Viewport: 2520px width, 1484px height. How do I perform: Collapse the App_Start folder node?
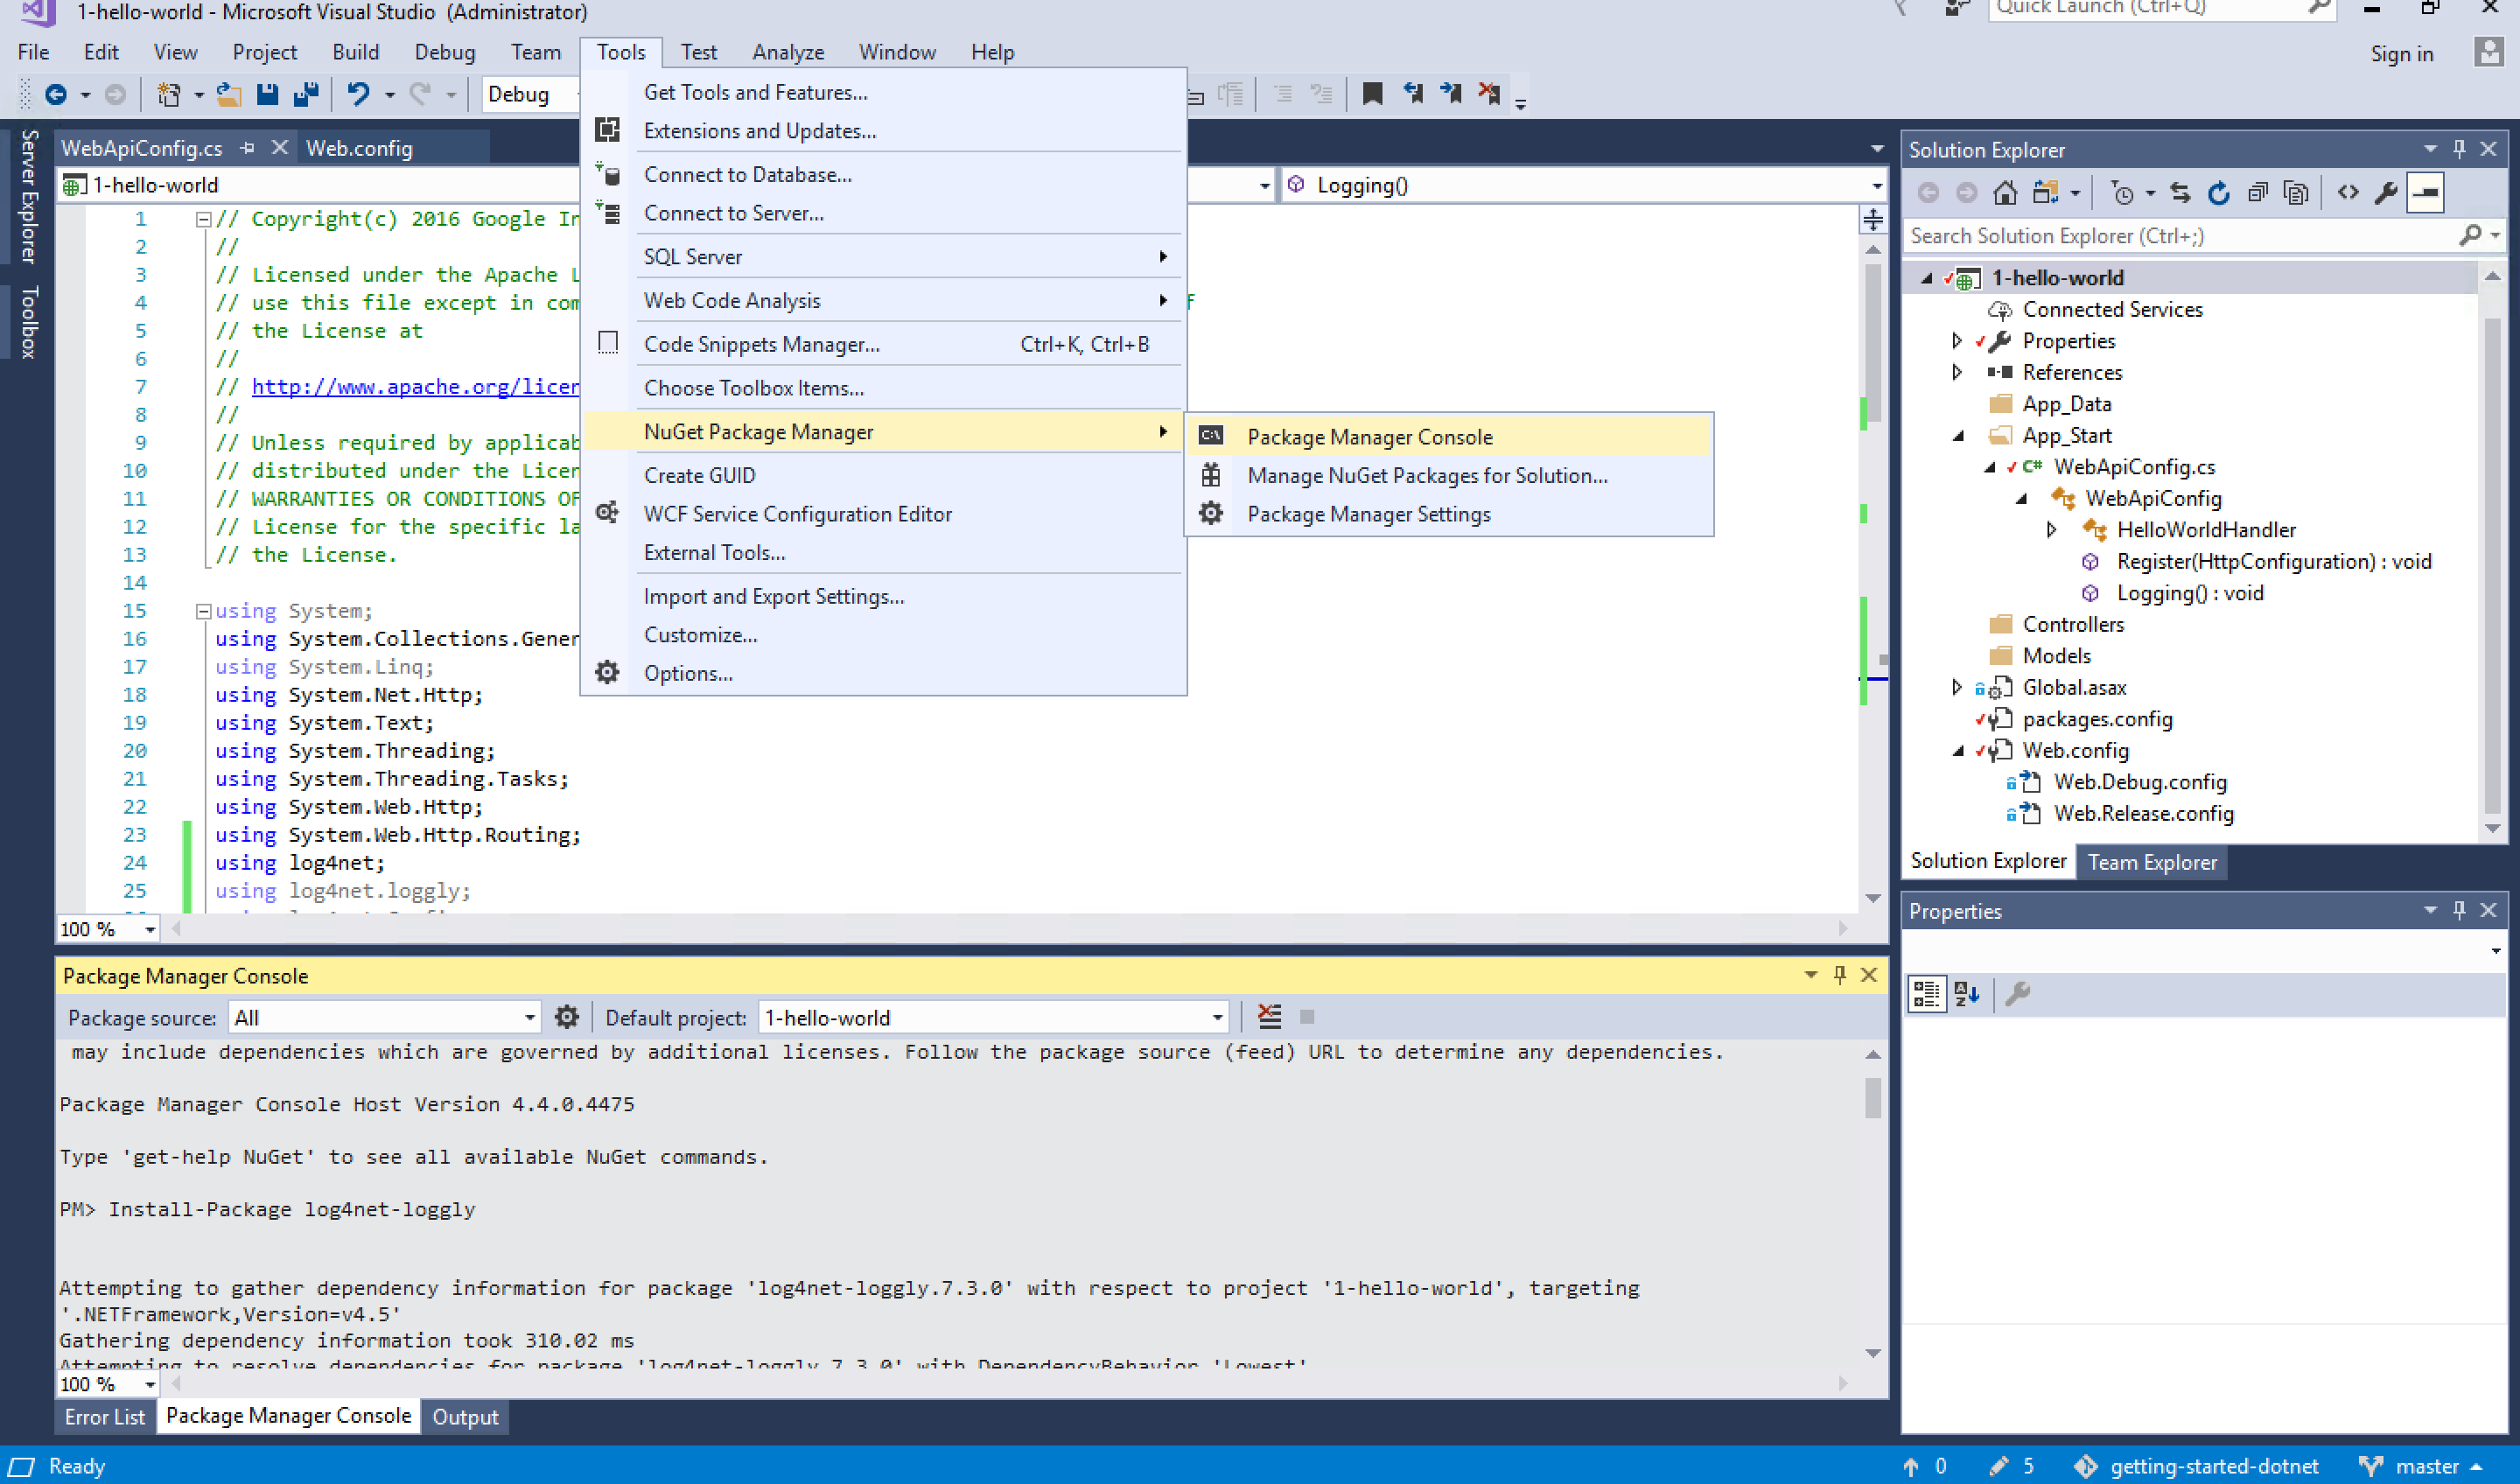[x=1957, y=436]
